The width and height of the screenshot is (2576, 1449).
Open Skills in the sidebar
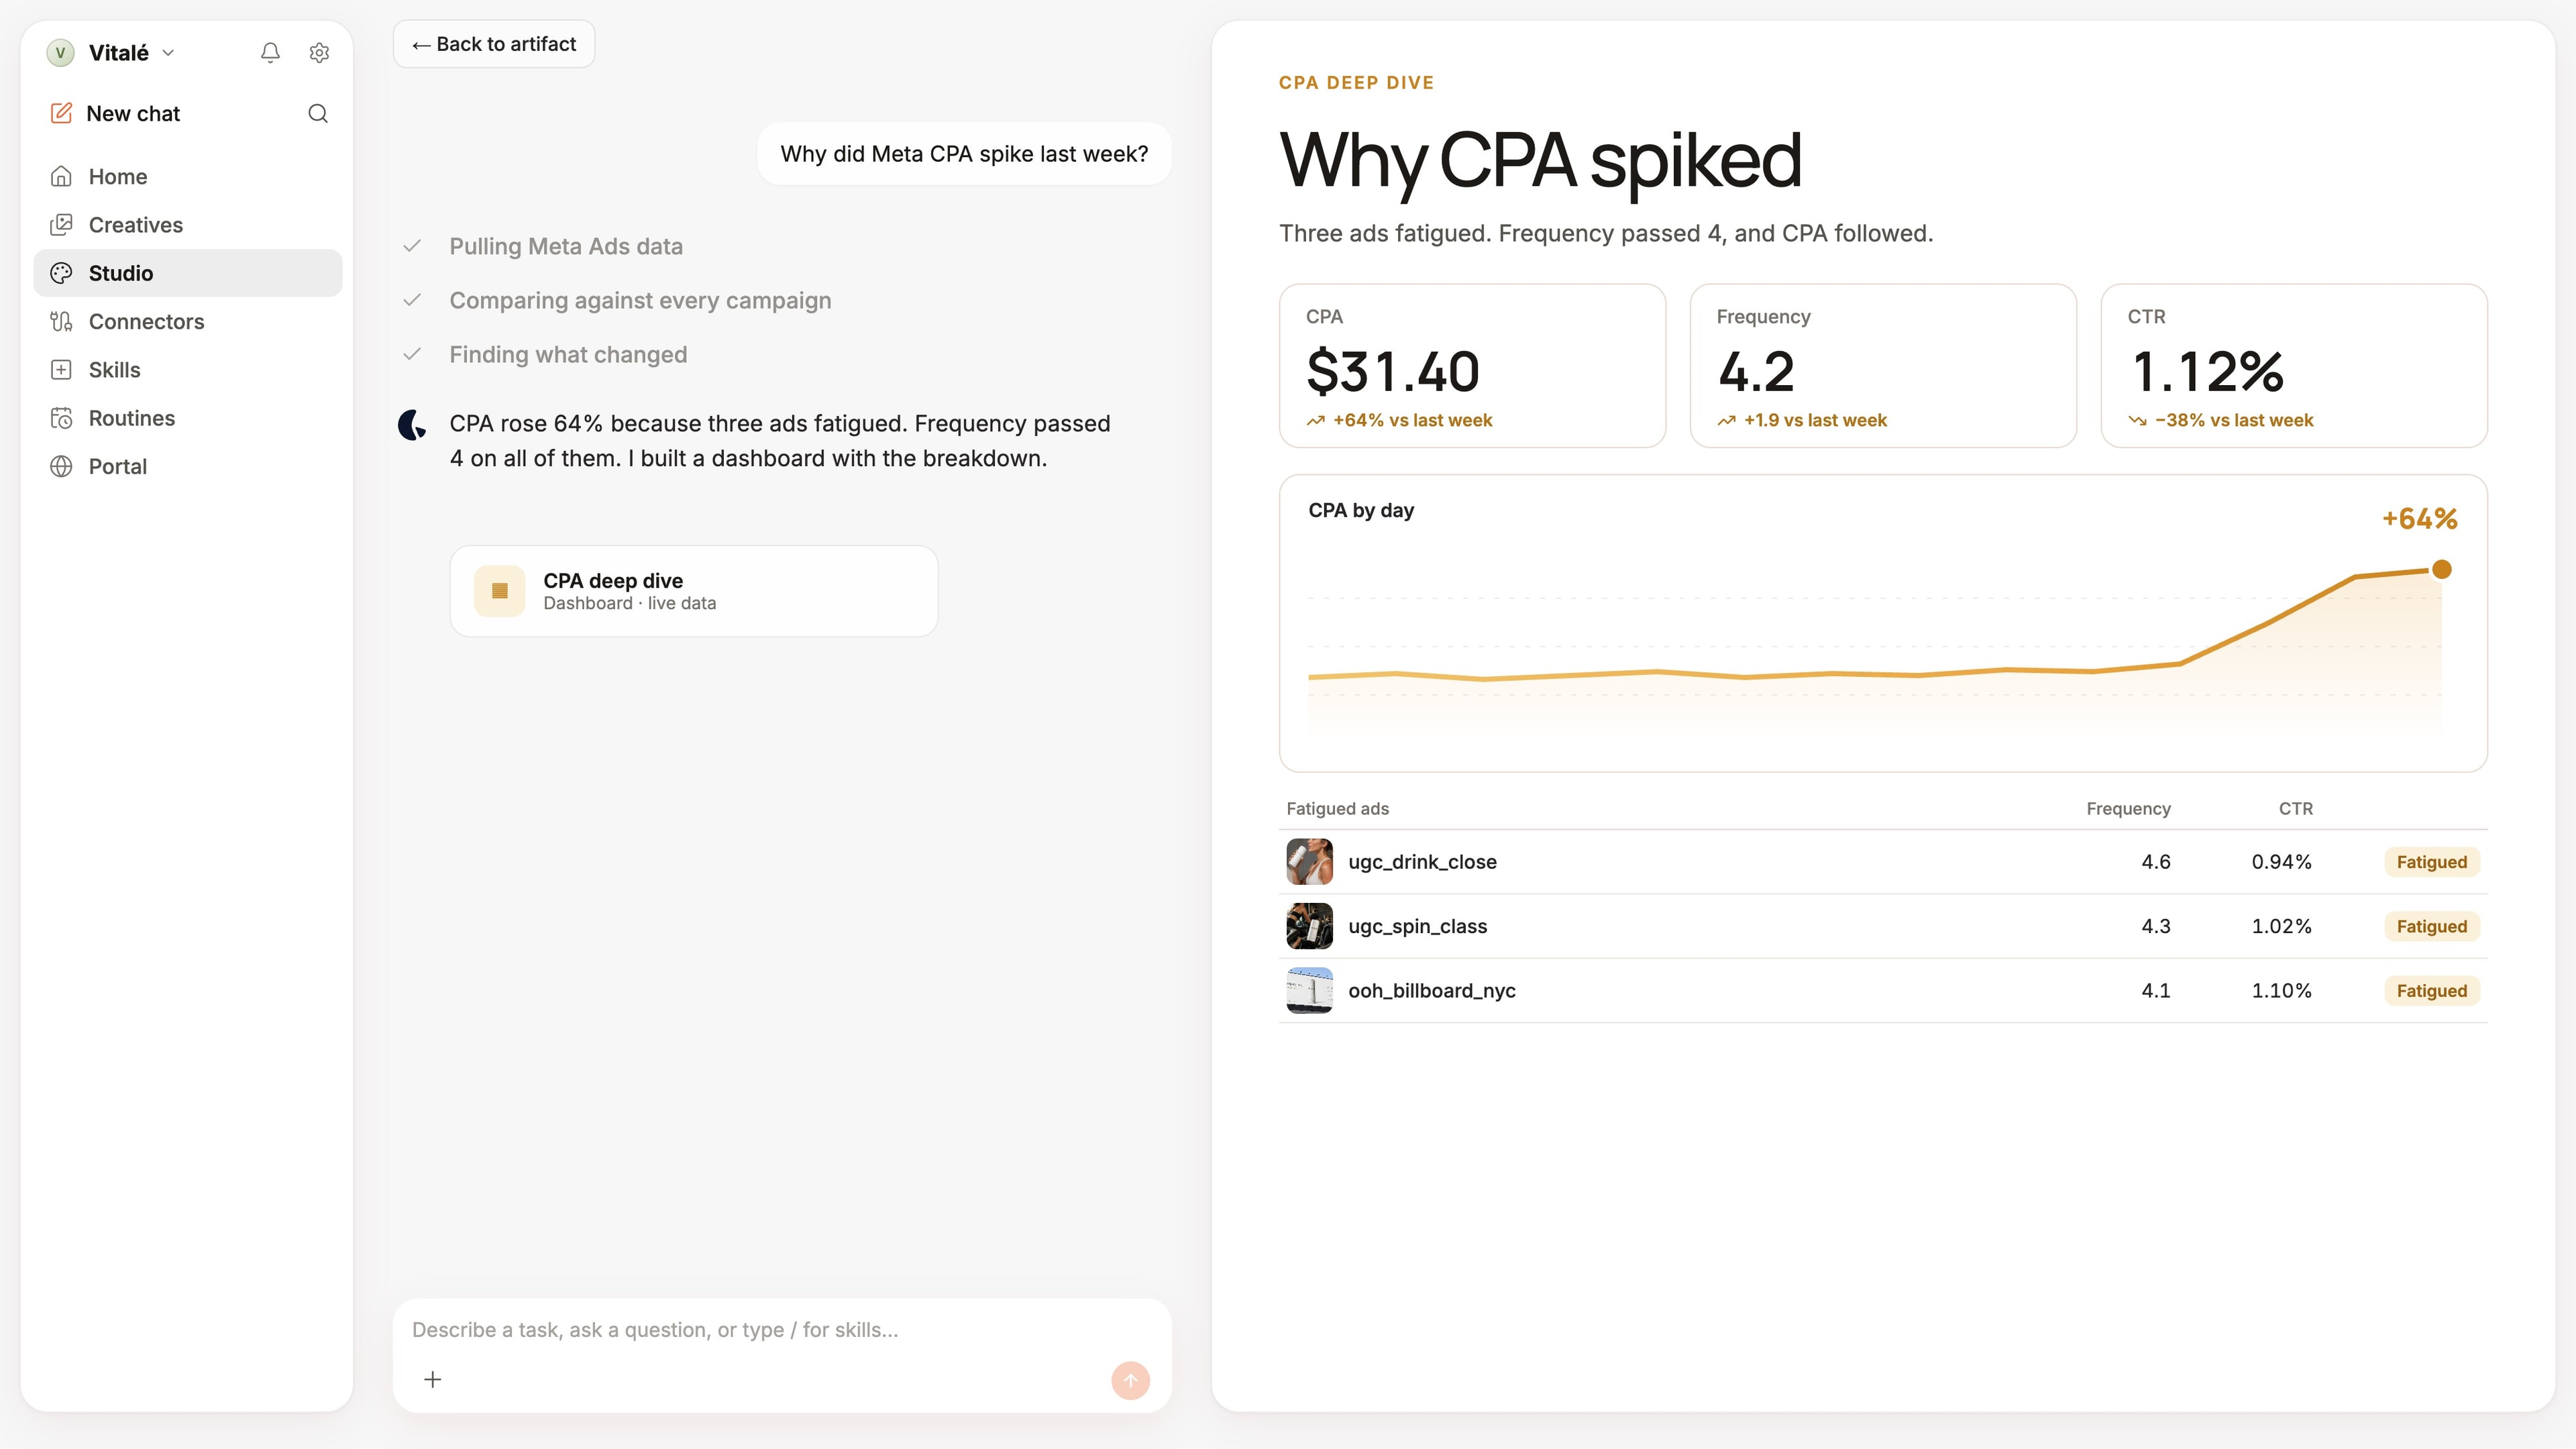[188, 370]
